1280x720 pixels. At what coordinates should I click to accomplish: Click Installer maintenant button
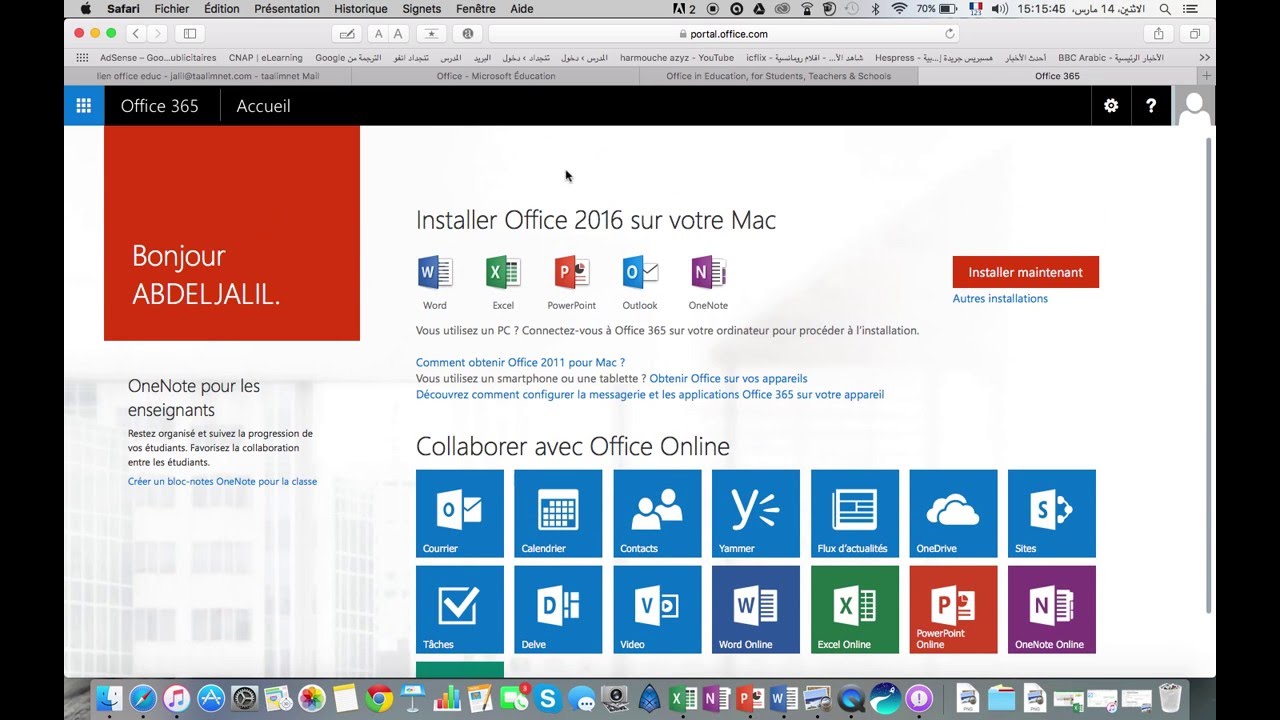point(1026,272)
